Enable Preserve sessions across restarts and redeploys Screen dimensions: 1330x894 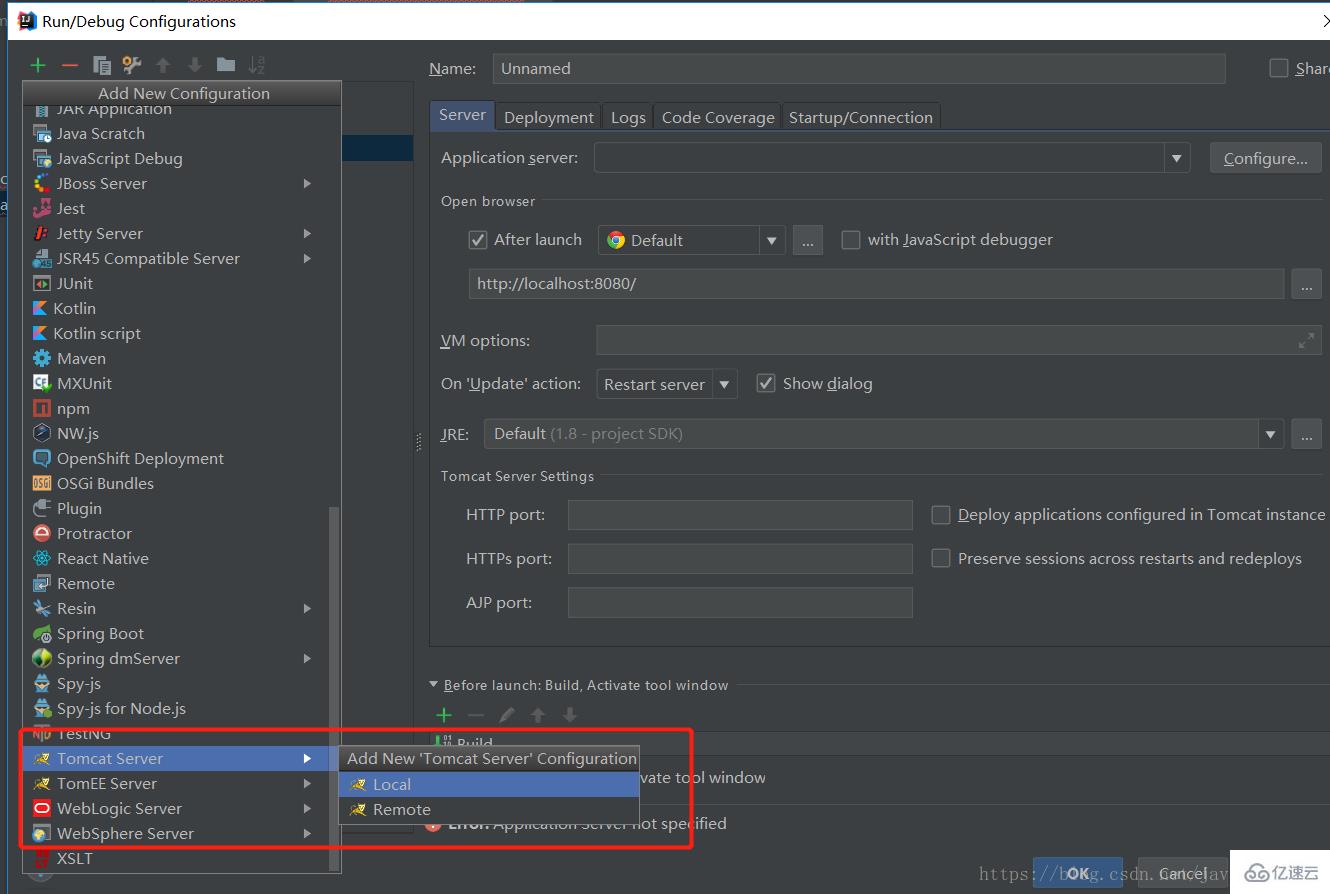[x=941, y=558]
